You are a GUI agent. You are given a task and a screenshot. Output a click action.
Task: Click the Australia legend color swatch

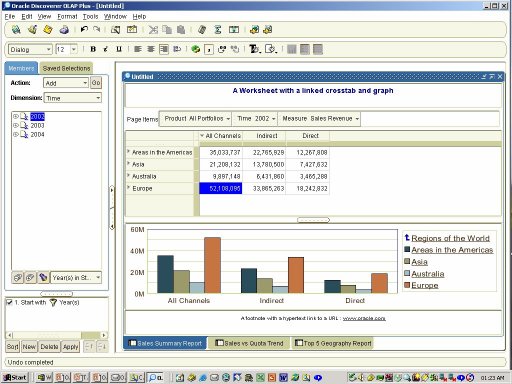point(407,273)
